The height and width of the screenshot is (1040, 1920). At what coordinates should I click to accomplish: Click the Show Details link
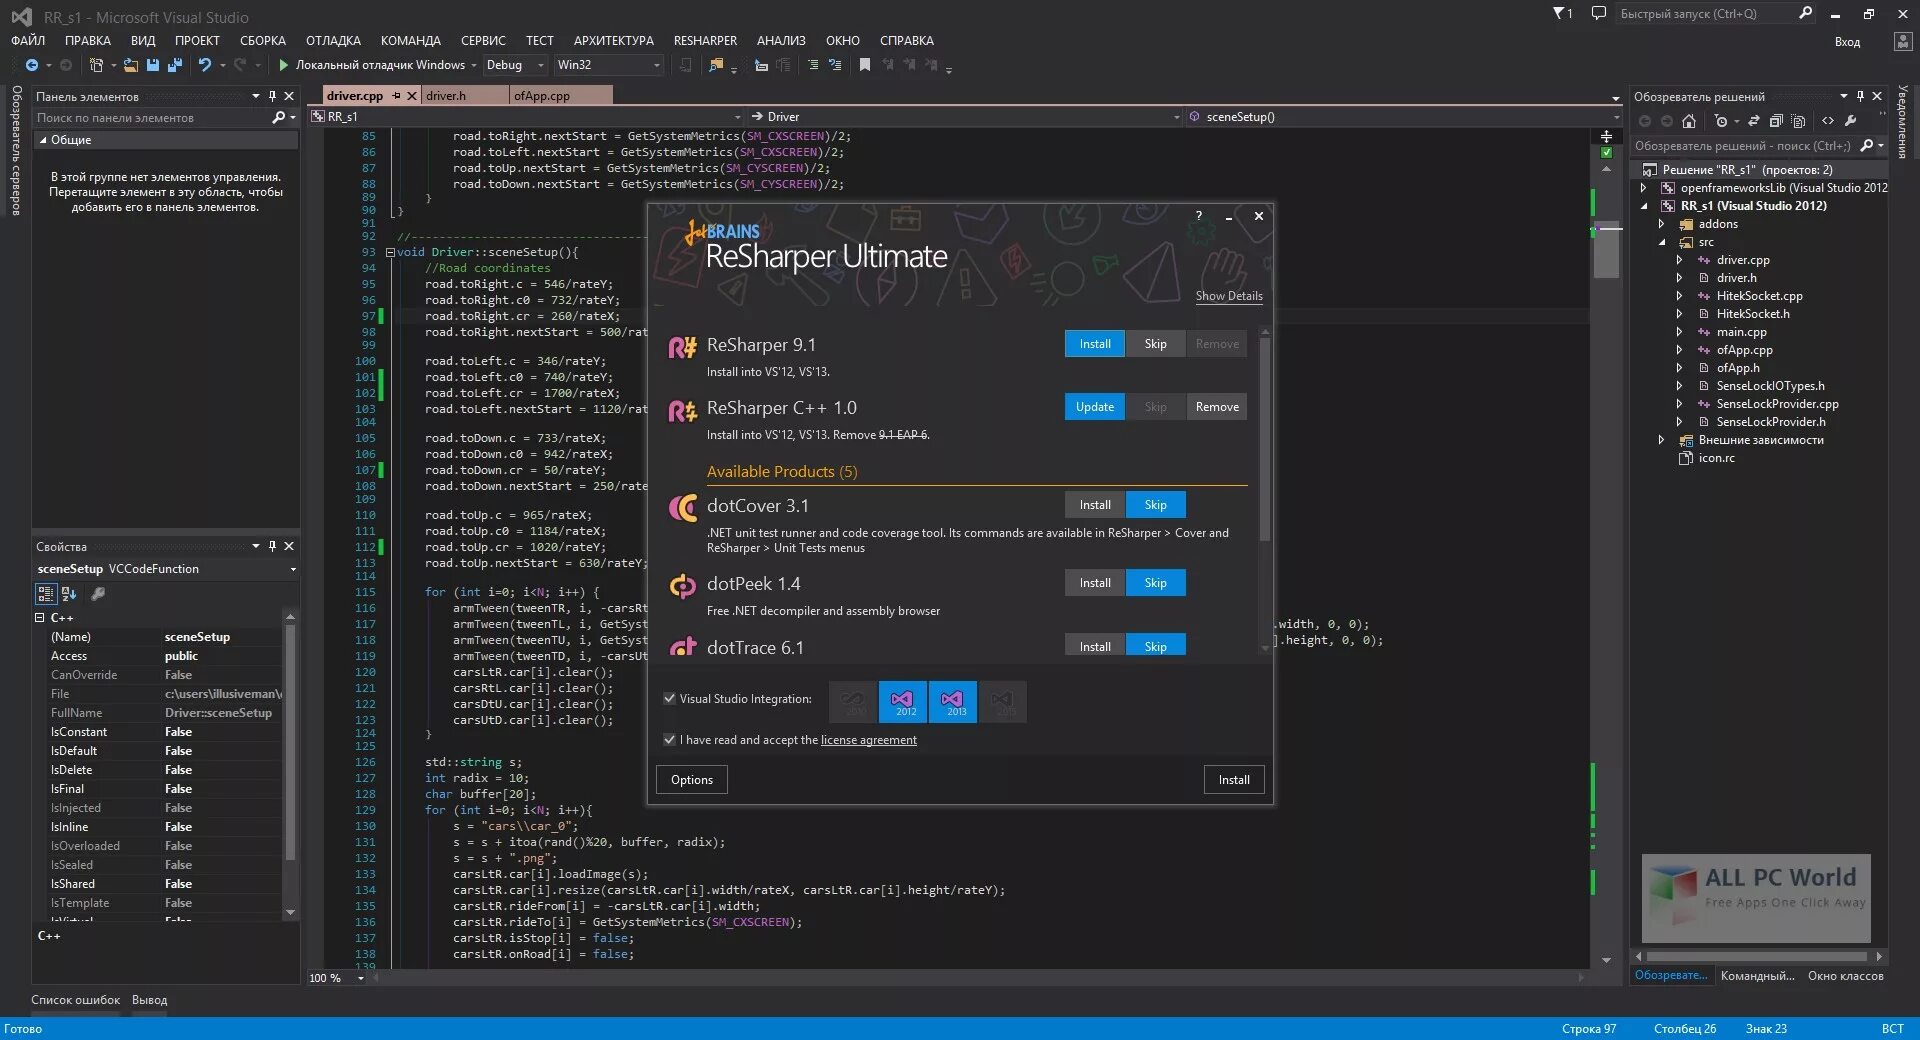click(x=1229, y=296)
